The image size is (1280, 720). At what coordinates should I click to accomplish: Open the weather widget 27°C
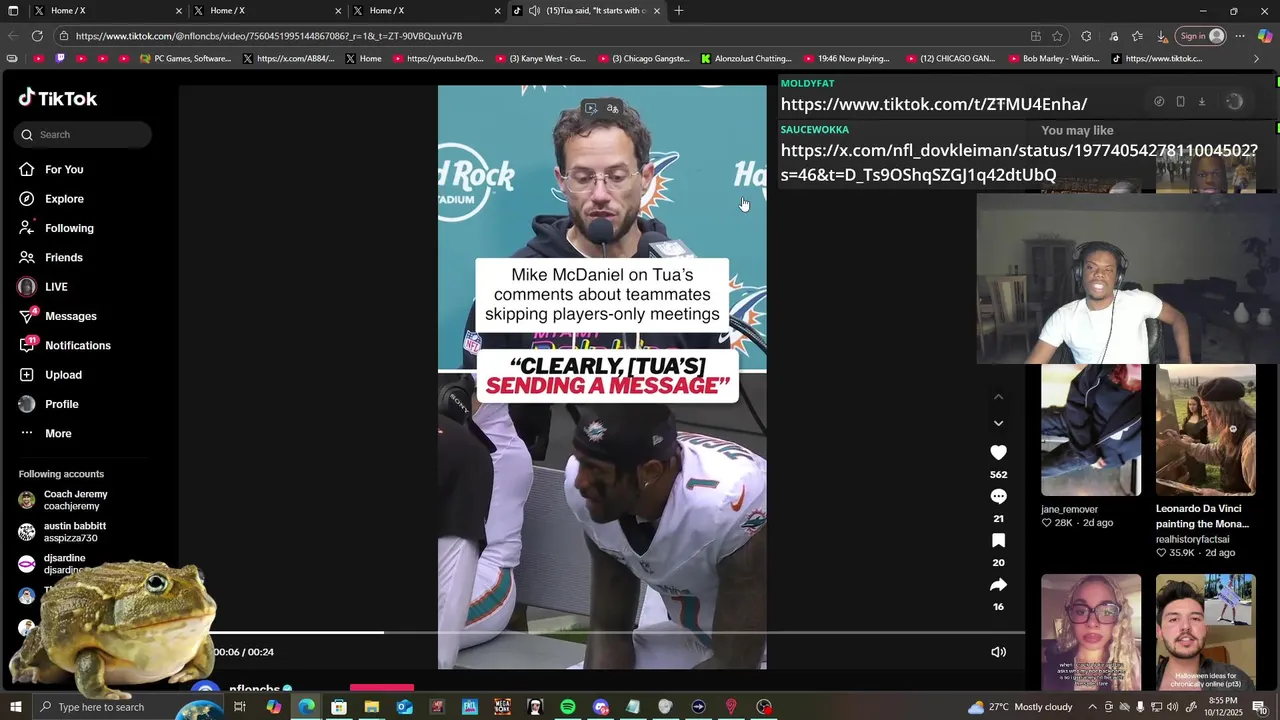(1020, 707)
